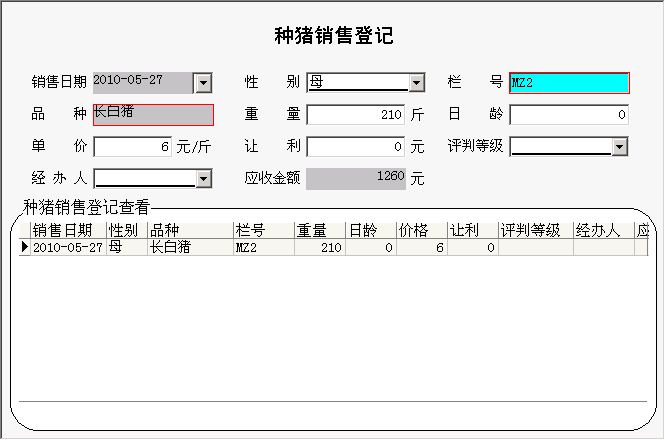Click the 栏号 column header in grid
Screen dimensions: 665x440
tap(263, 231)
